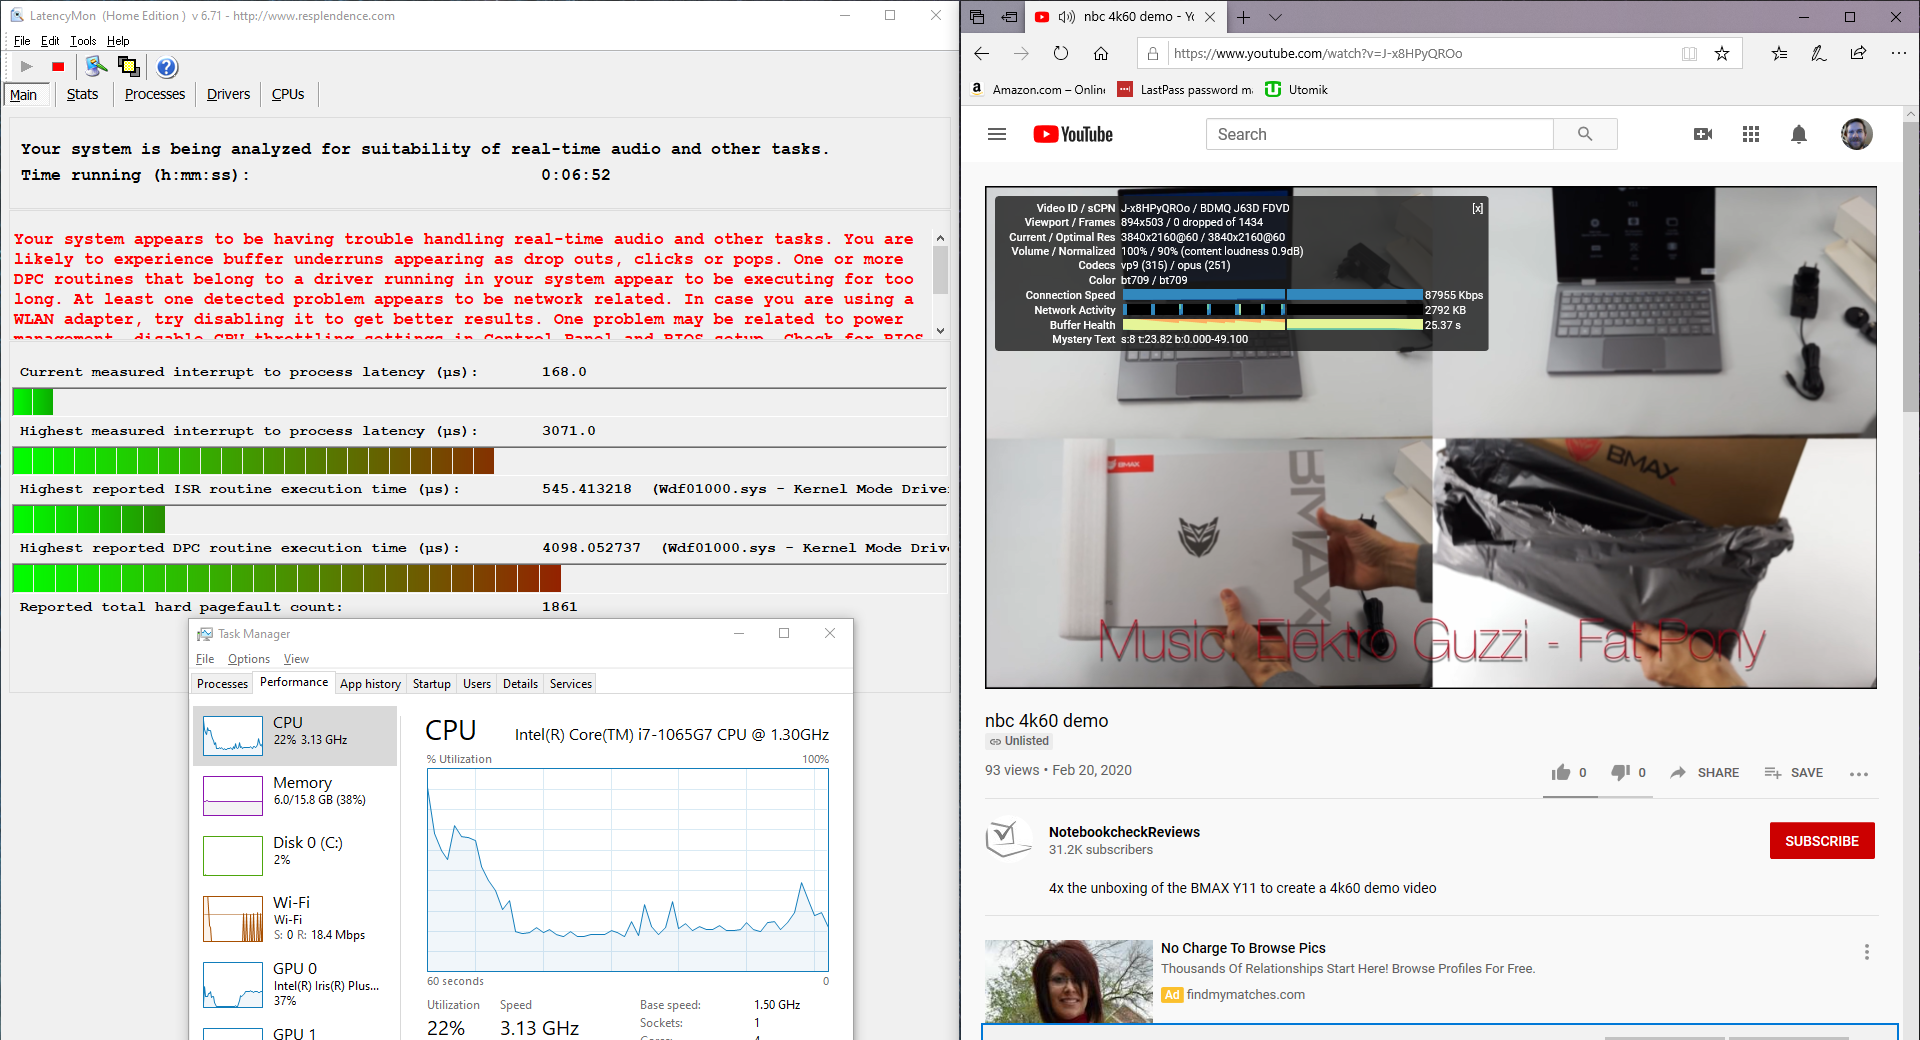This screenshot has height=1040, width=1920.
Task: Open the YouTube apps grid
Action: tap(1751, 134)
